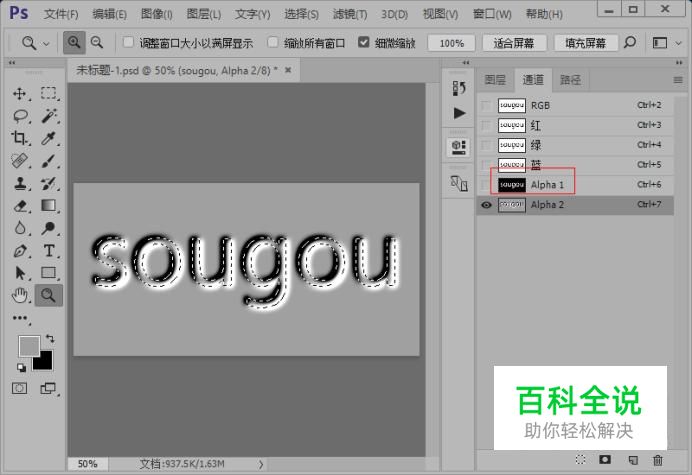Select the Magic Wand tool
Image resolution: width=692 pixels, height=475 pixels.
pos(49,116)
